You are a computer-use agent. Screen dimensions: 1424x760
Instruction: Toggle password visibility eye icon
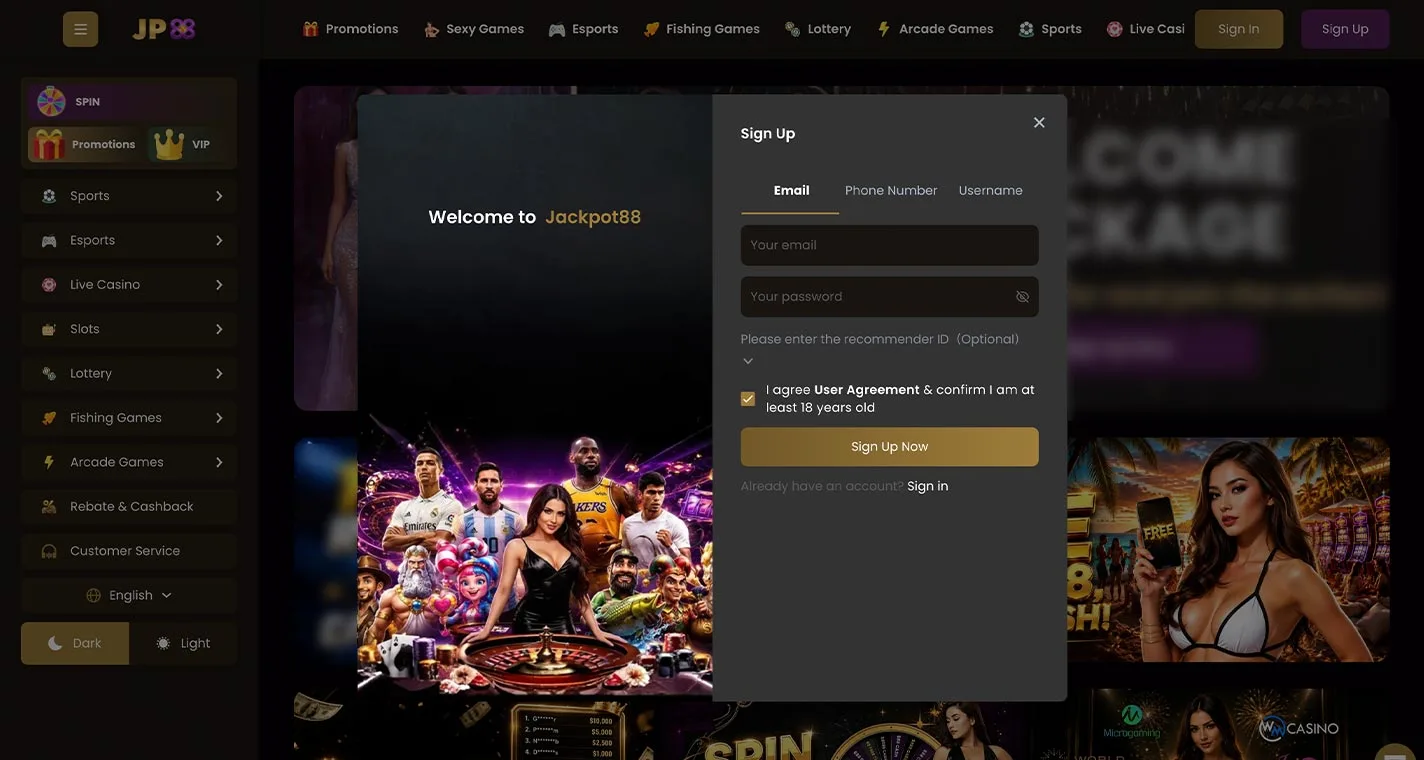[1022, 297]
